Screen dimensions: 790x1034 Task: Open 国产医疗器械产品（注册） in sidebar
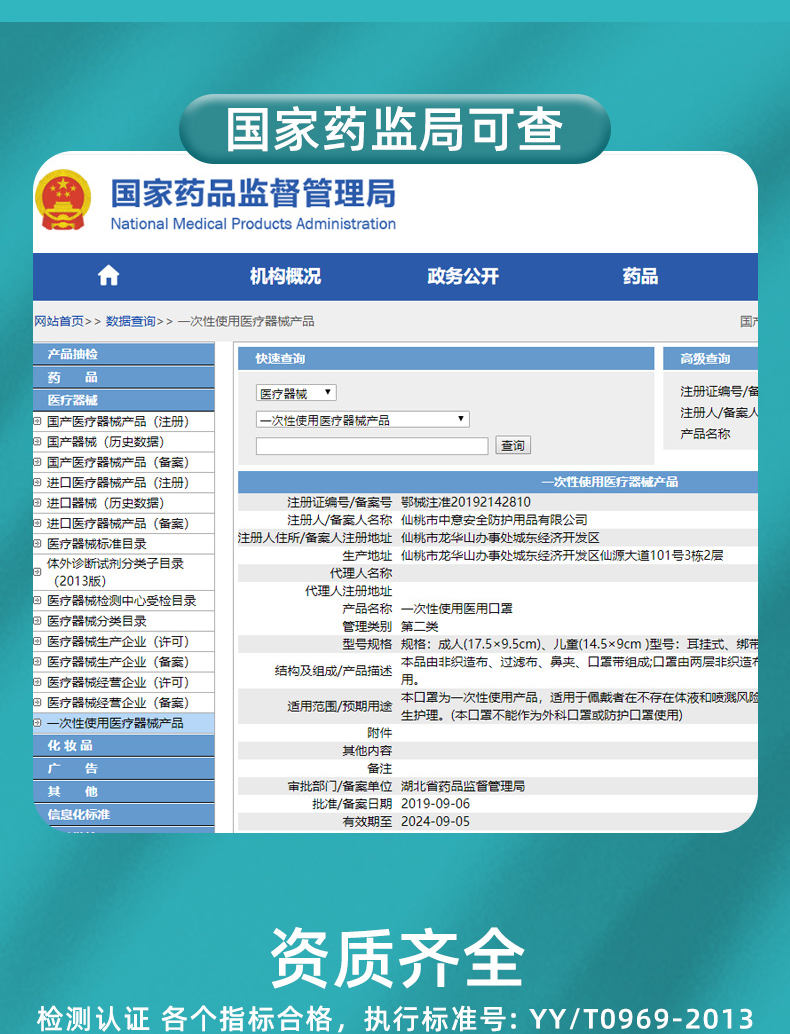[x=118, y=421]
